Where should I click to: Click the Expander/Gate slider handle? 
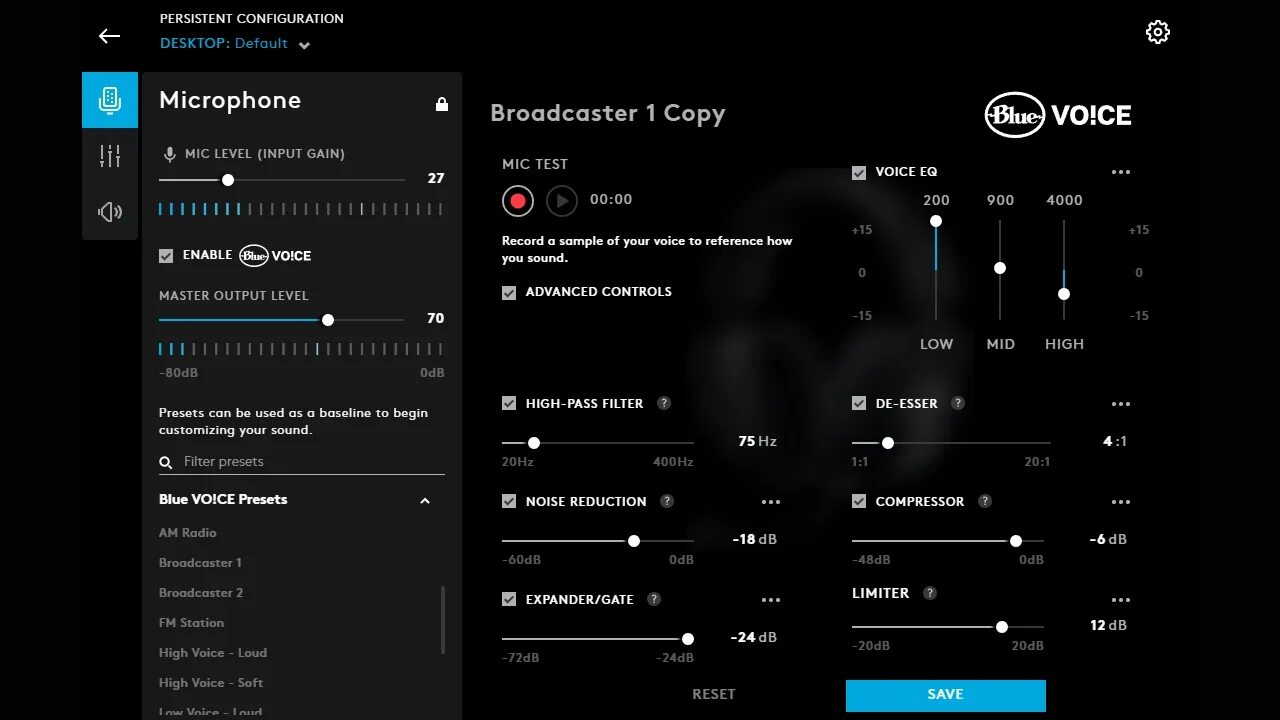pyautogui.click(x=688, y=639)
